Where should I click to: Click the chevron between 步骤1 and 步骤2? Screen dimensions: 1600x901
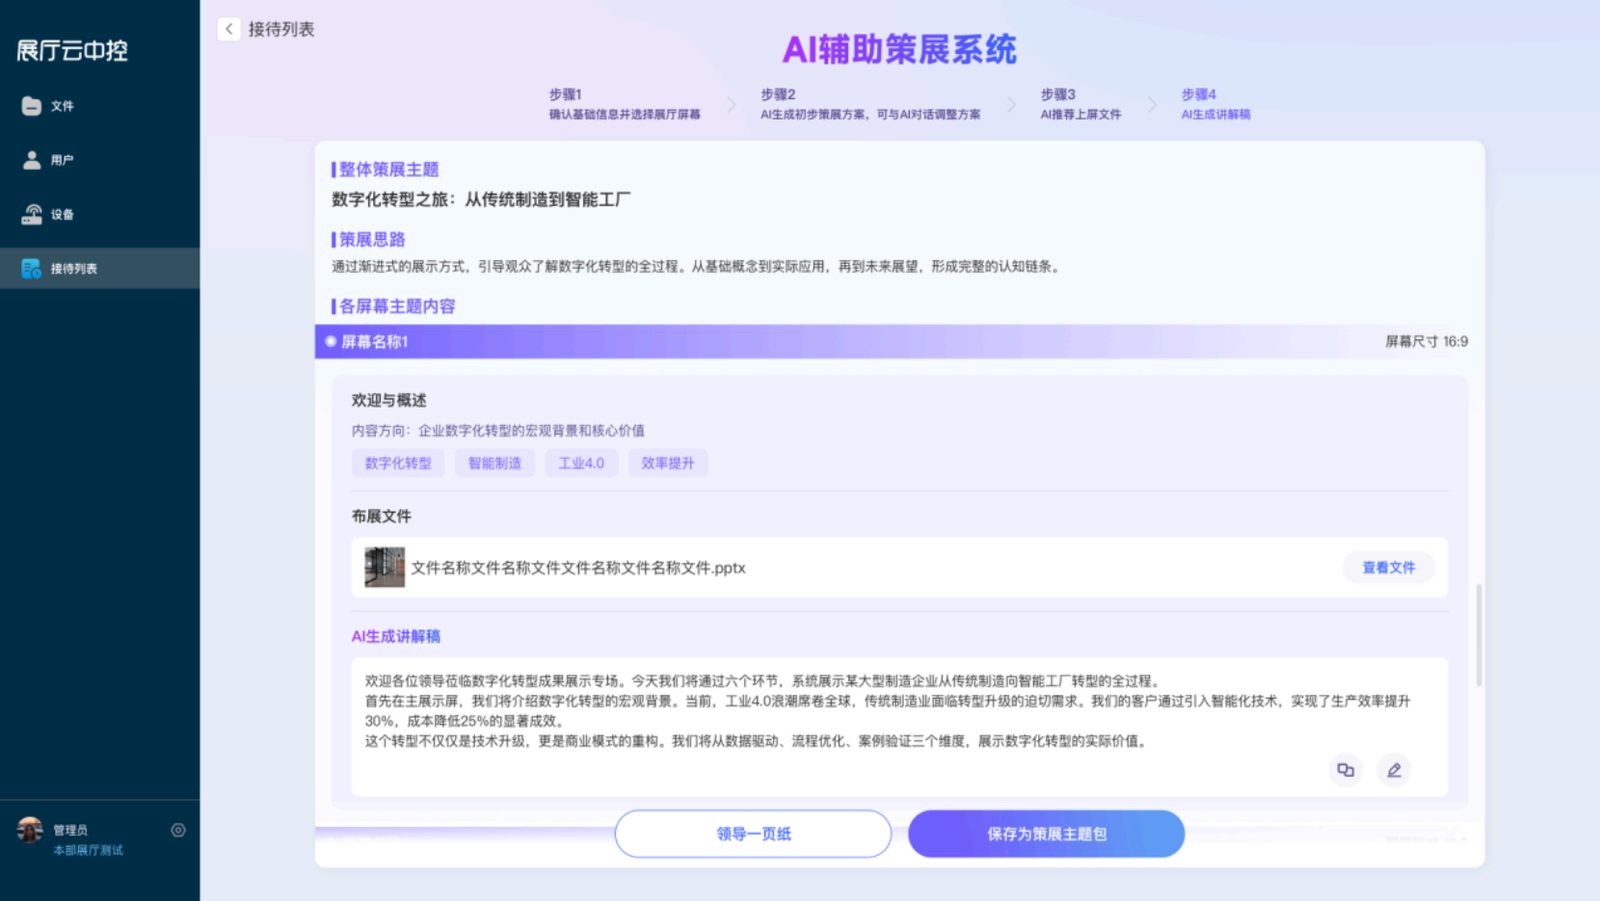[x=731, y=104]
